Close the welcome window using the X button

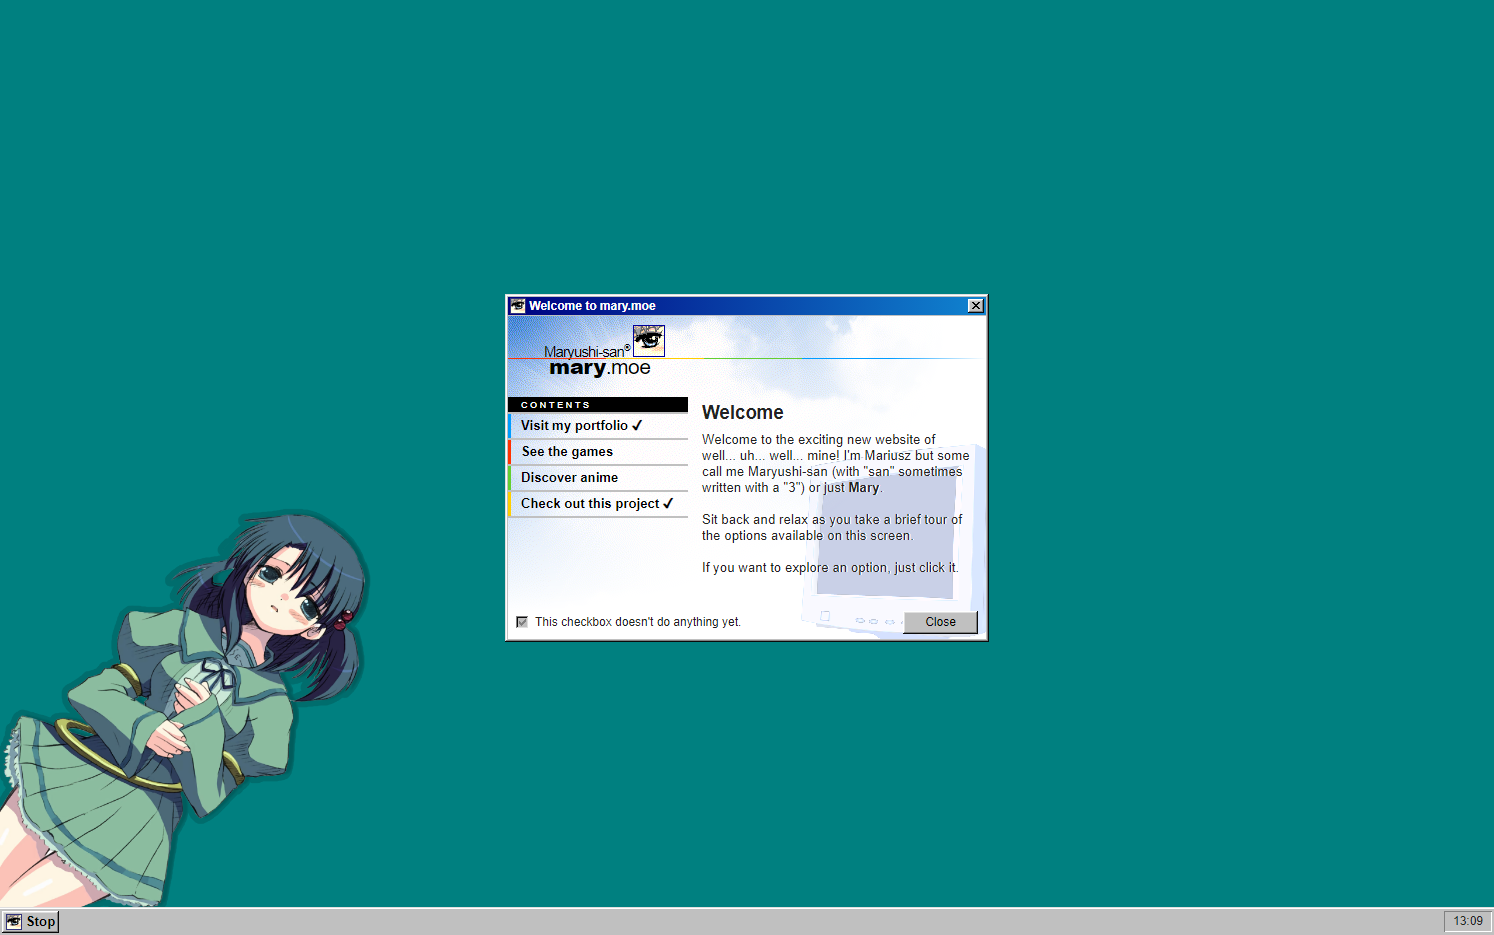(x=975, y=306)
